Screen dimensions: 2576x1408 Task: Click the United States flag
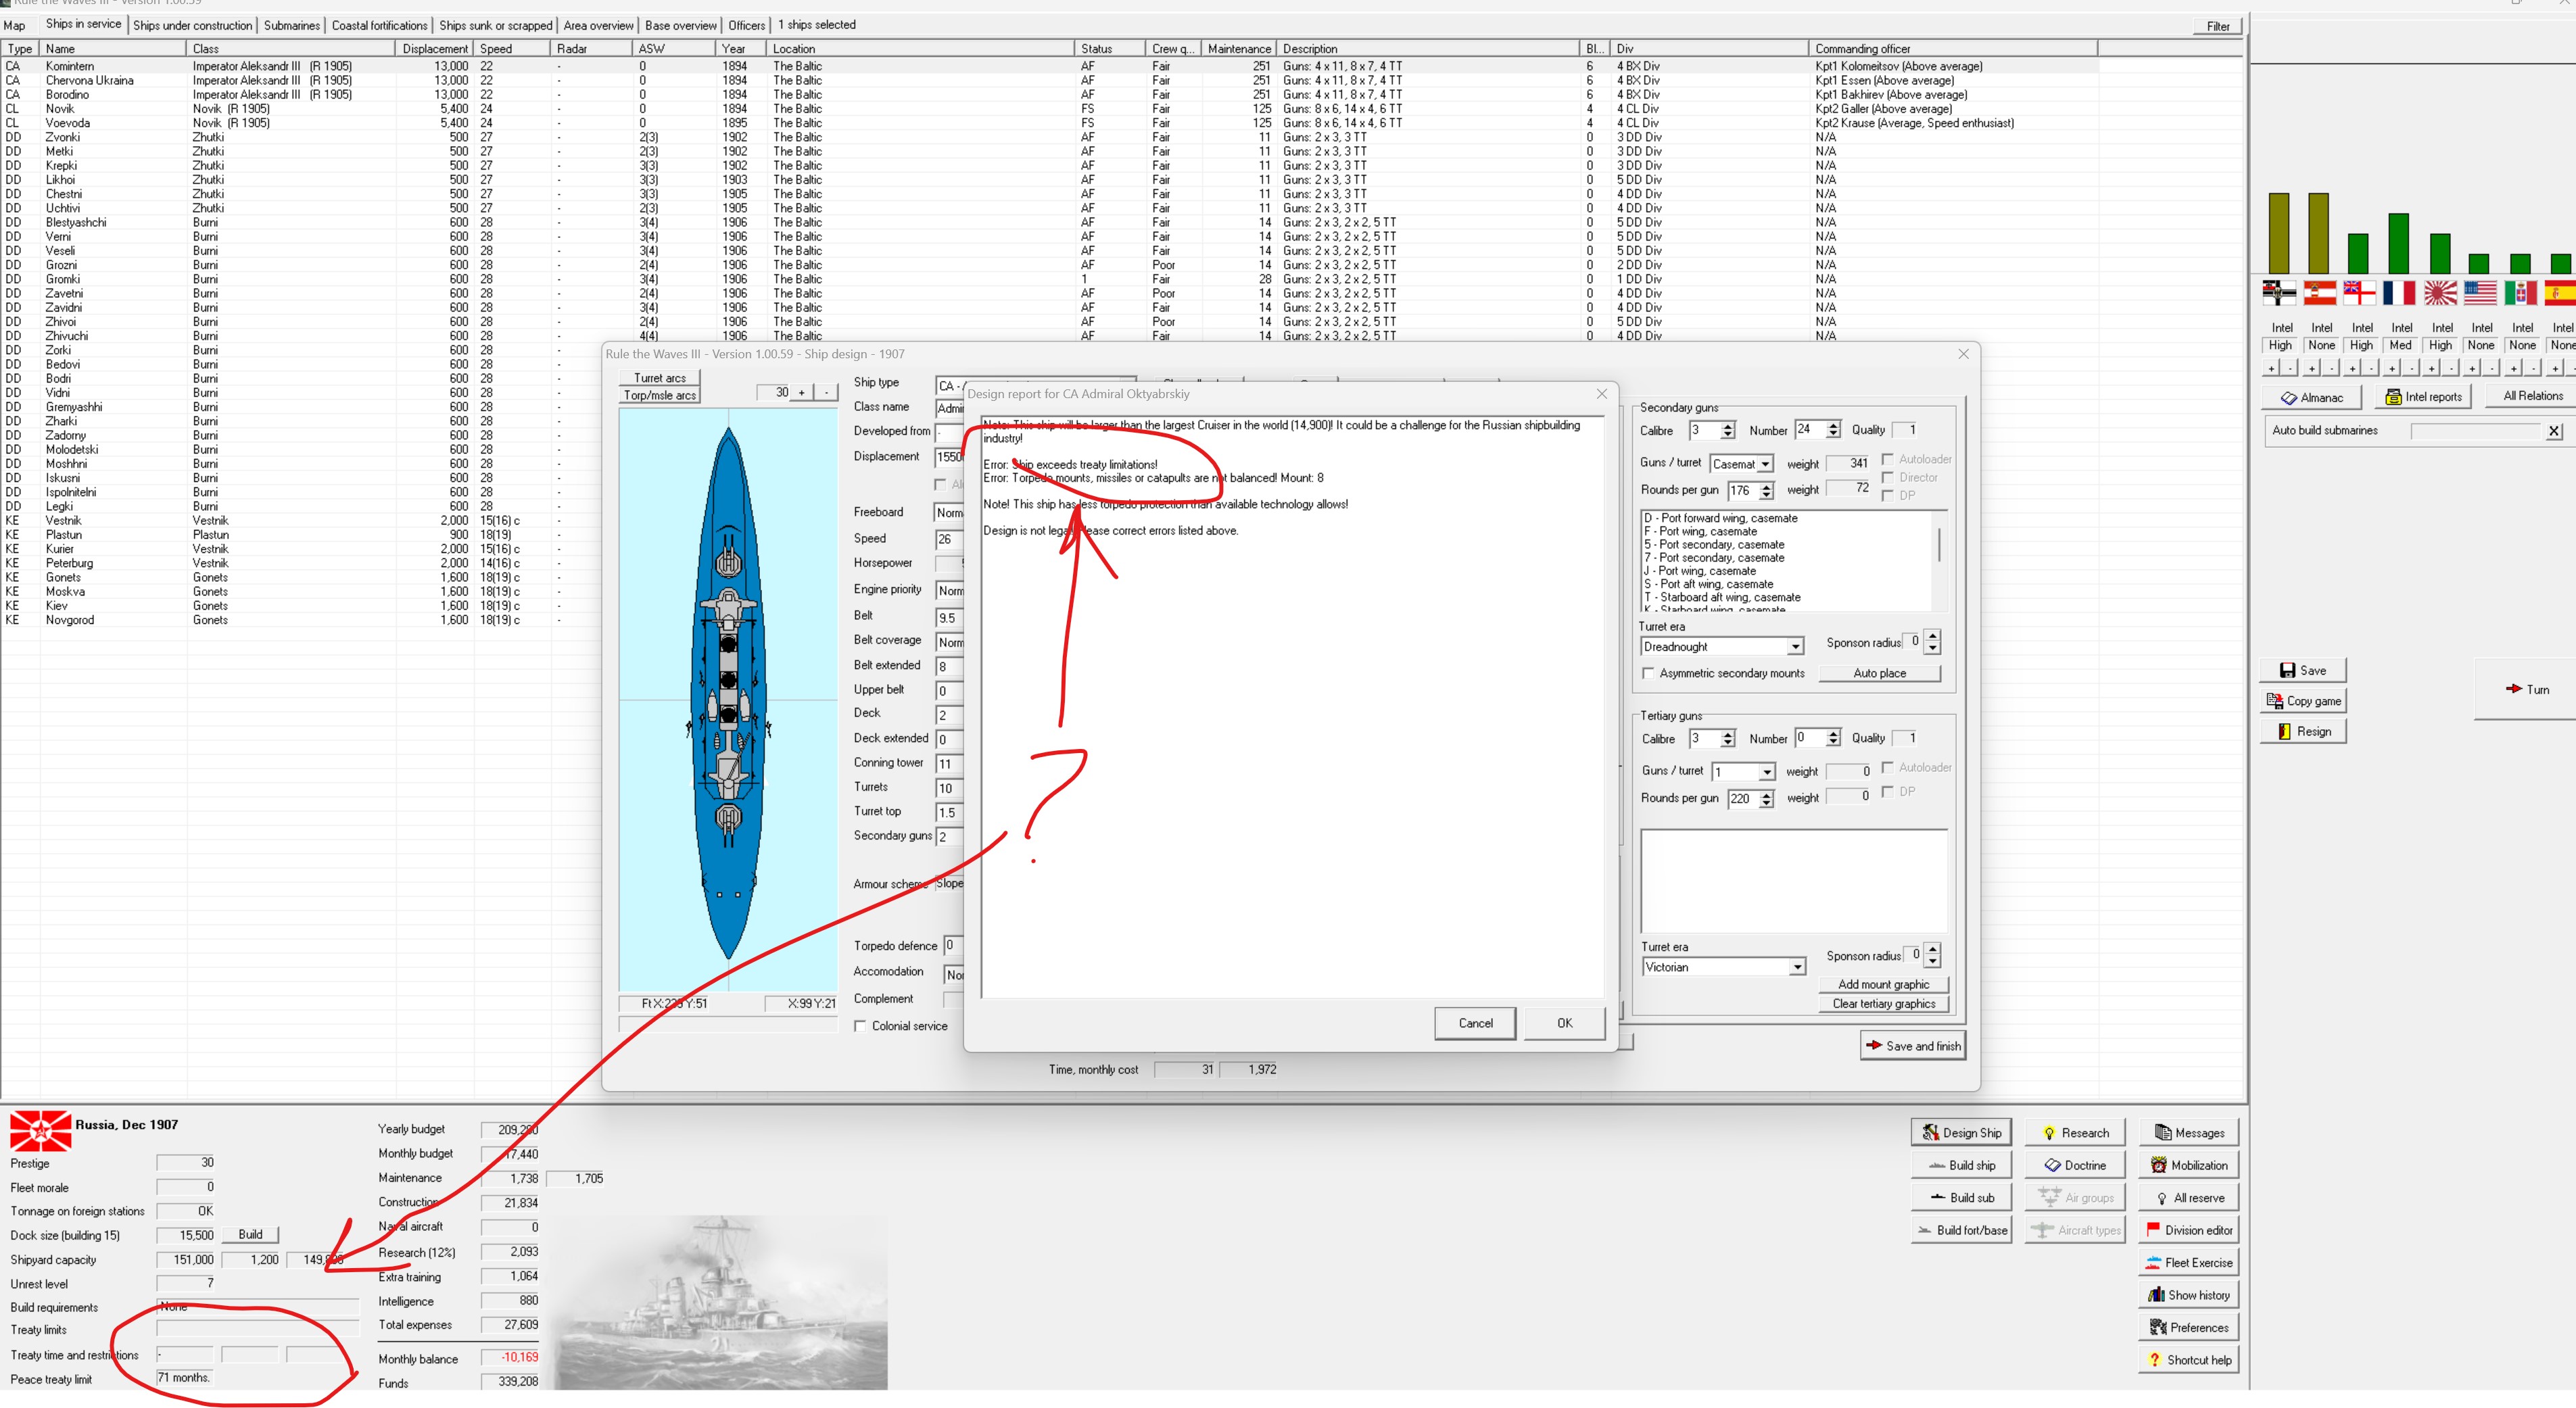(x=2480, y=293)
